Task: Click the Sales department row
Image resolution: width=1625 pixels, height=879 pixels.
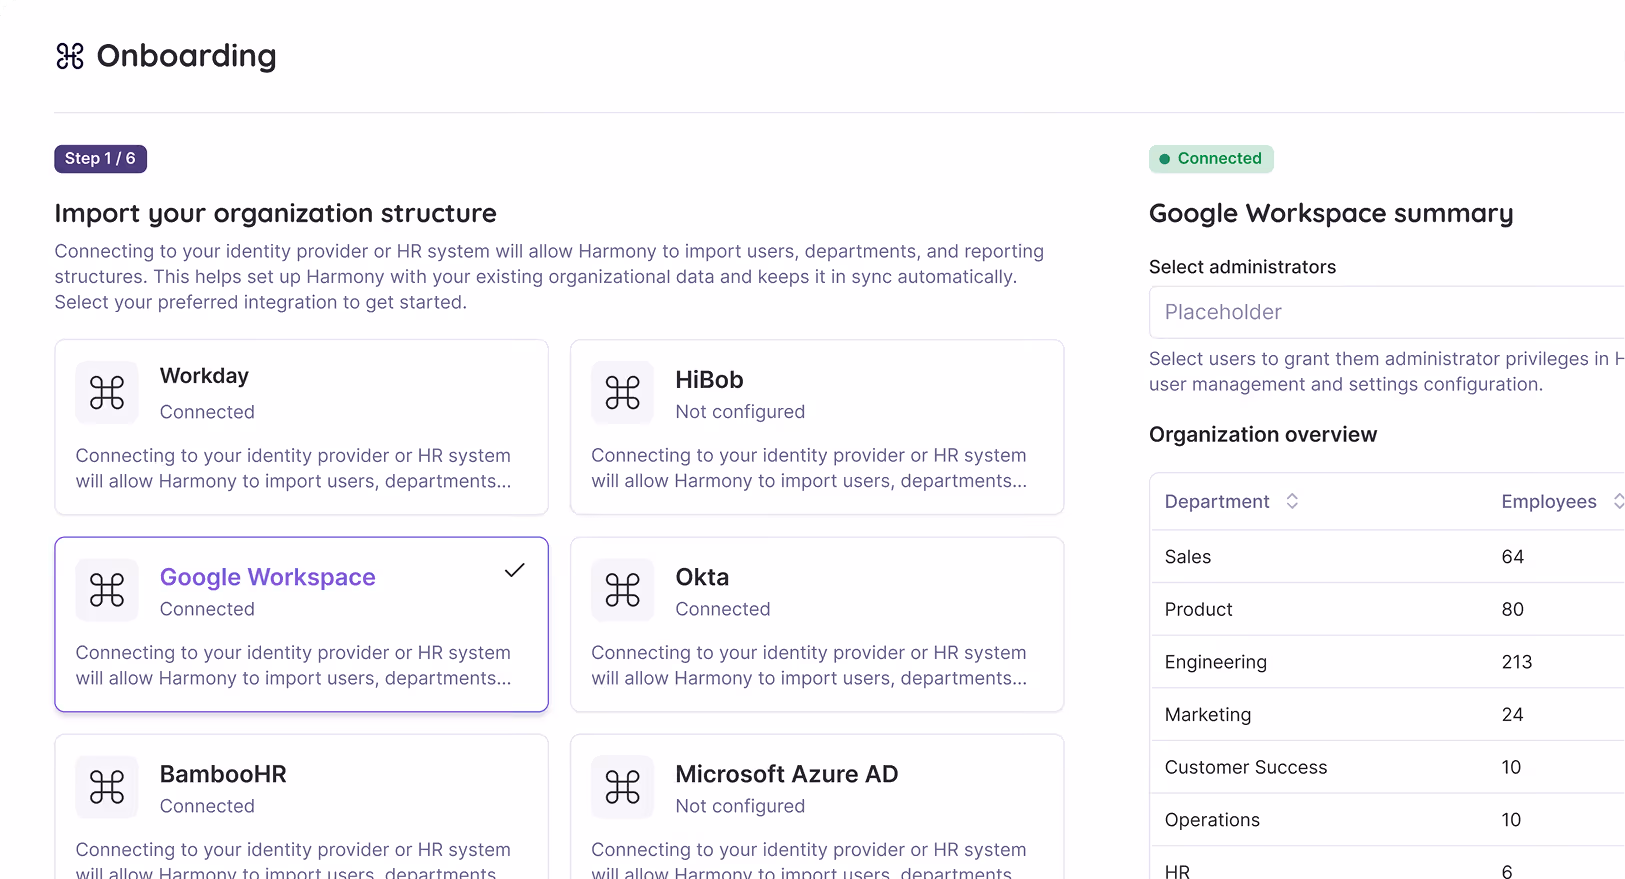Action: (1387, 557)
